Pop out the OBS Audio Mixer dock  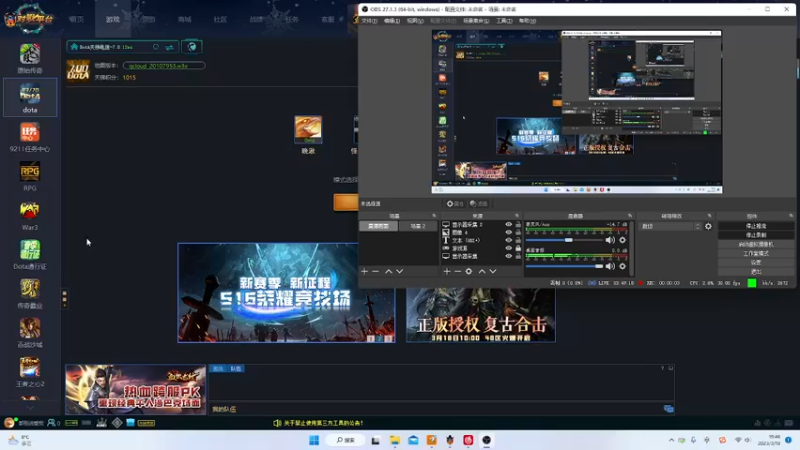pos(630,216)
